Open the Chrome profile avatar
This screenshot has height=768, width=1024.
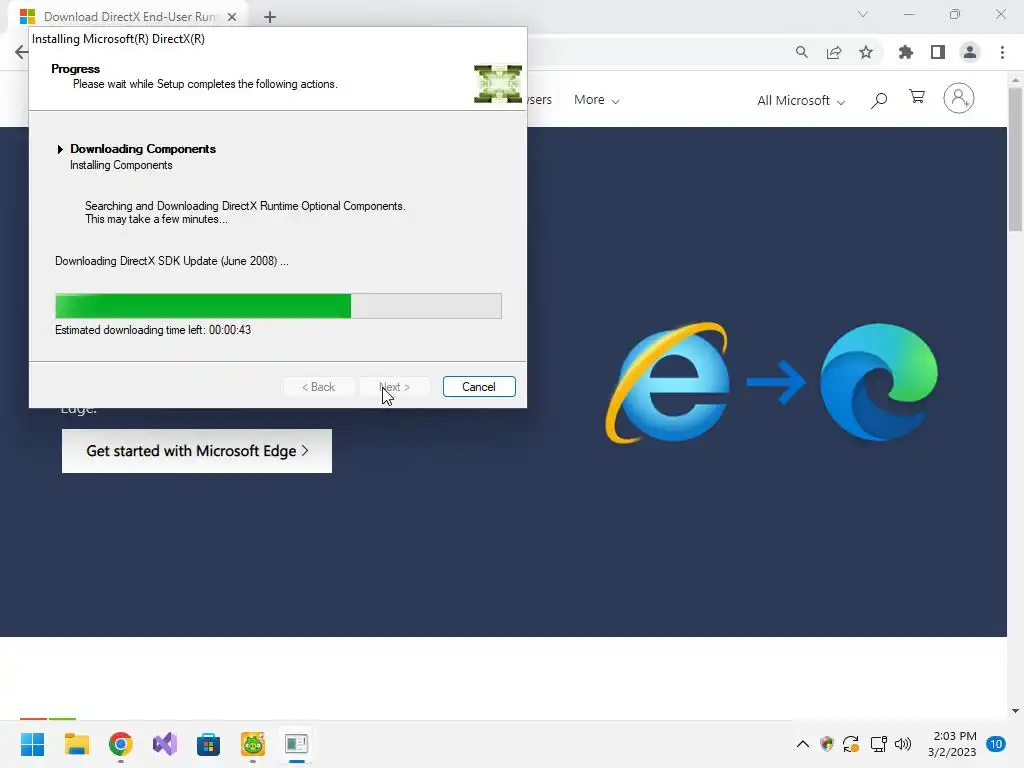point(970,52)
